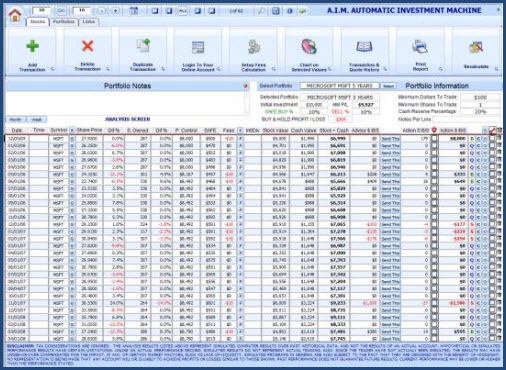506x370 pixels.
Task: Tick action checkbox in the $5,666 row
Action: point(434,181)
